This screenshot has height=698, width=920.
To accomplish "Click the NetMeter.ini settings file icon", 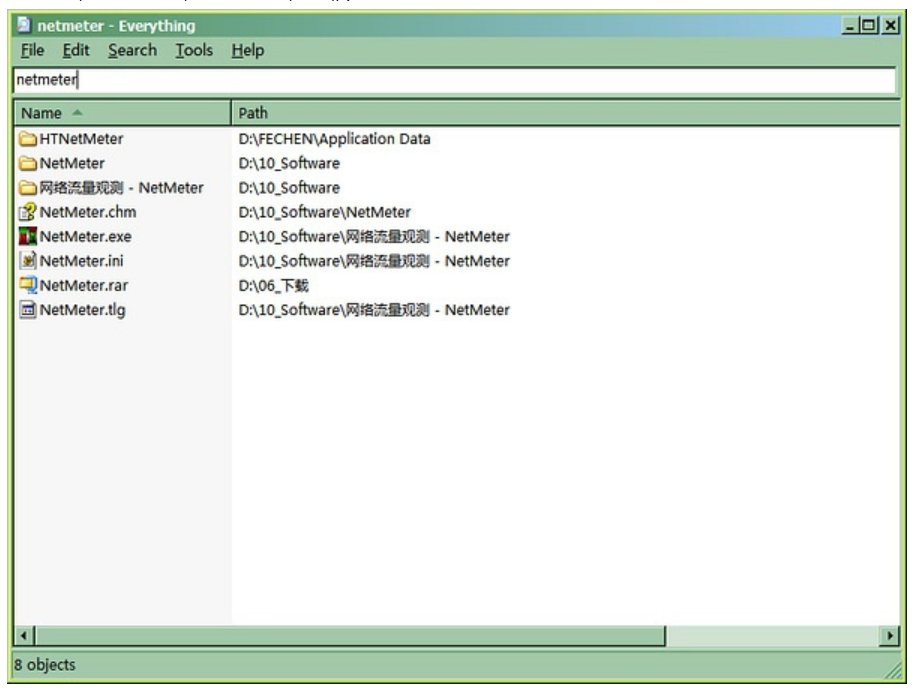I will (28, 261).
